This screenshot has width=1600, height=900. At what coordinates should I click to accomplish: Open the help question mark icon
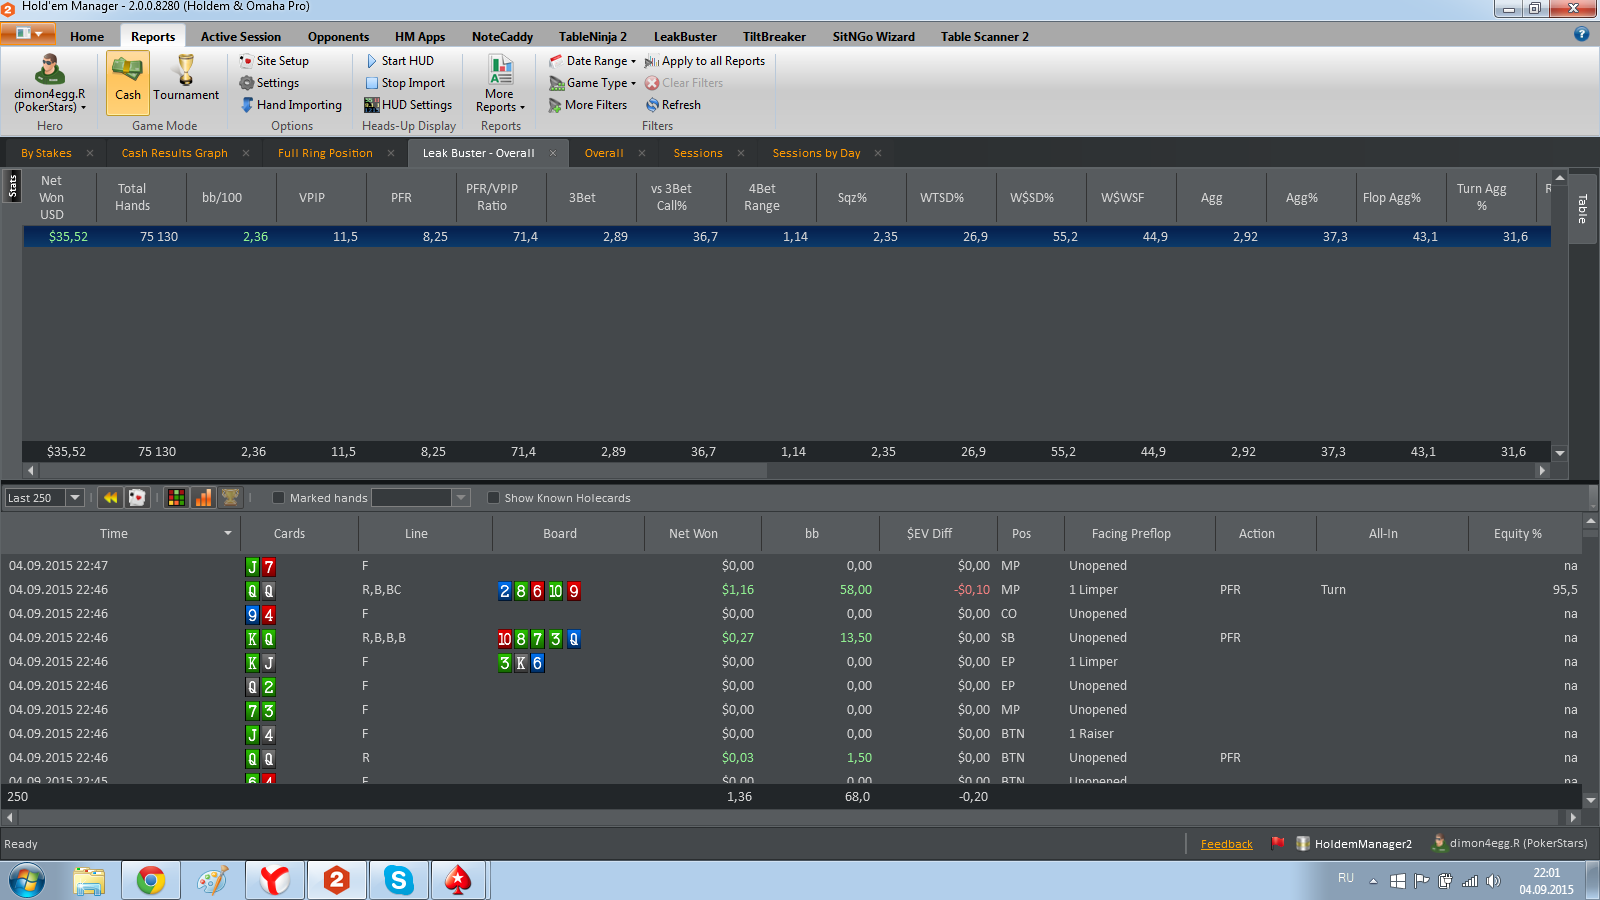click(x=1581, y=34)
